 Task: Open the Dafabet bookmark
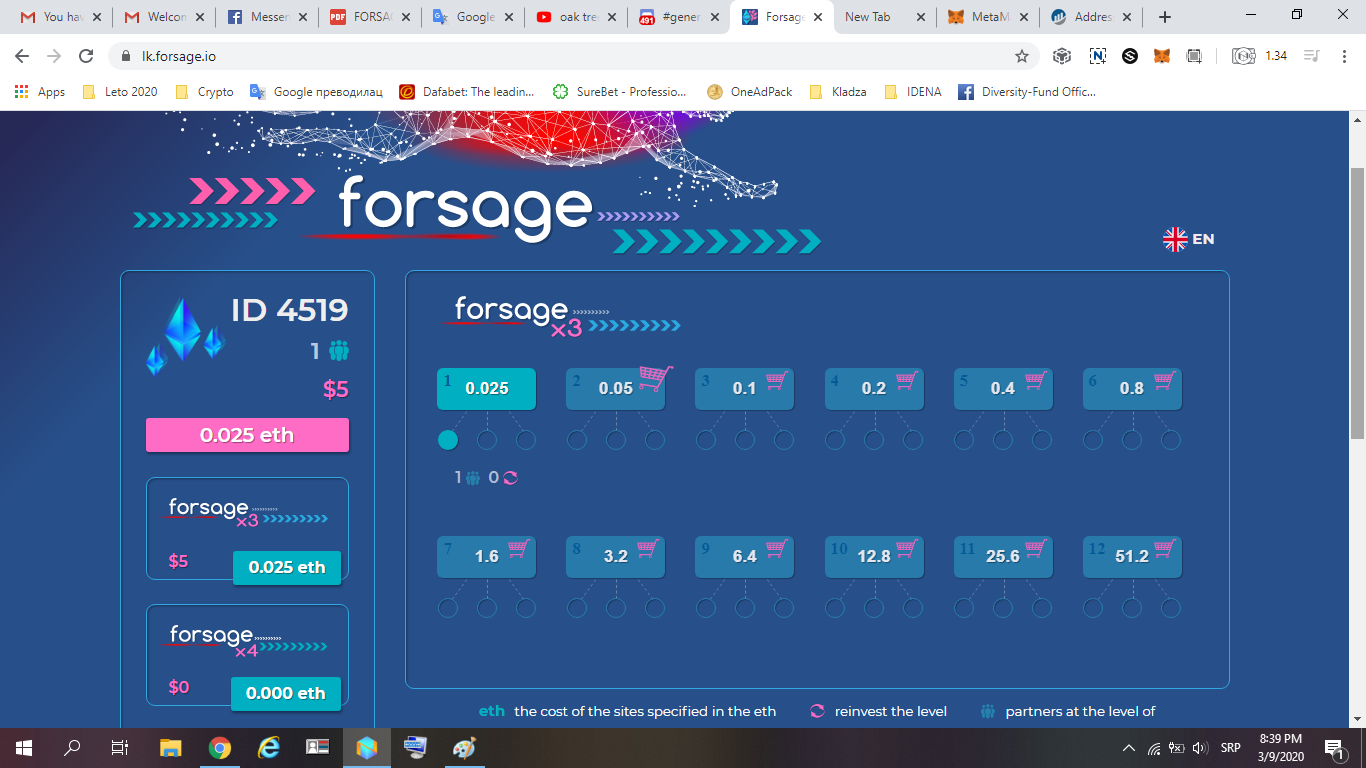[x=467, y=91]
